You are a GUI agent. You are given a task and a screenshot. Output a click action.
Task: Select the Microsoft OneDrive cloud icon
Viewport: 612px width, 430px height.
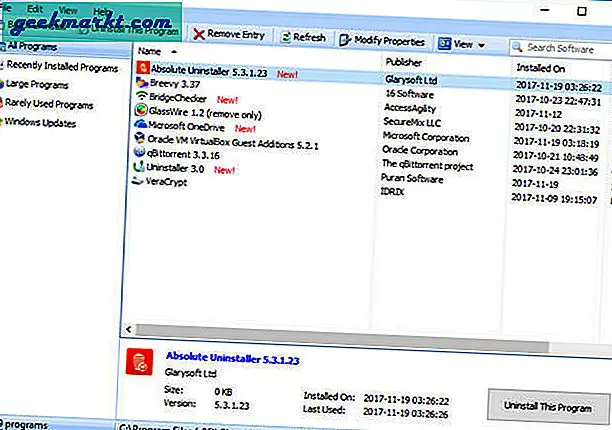(140, 124)
